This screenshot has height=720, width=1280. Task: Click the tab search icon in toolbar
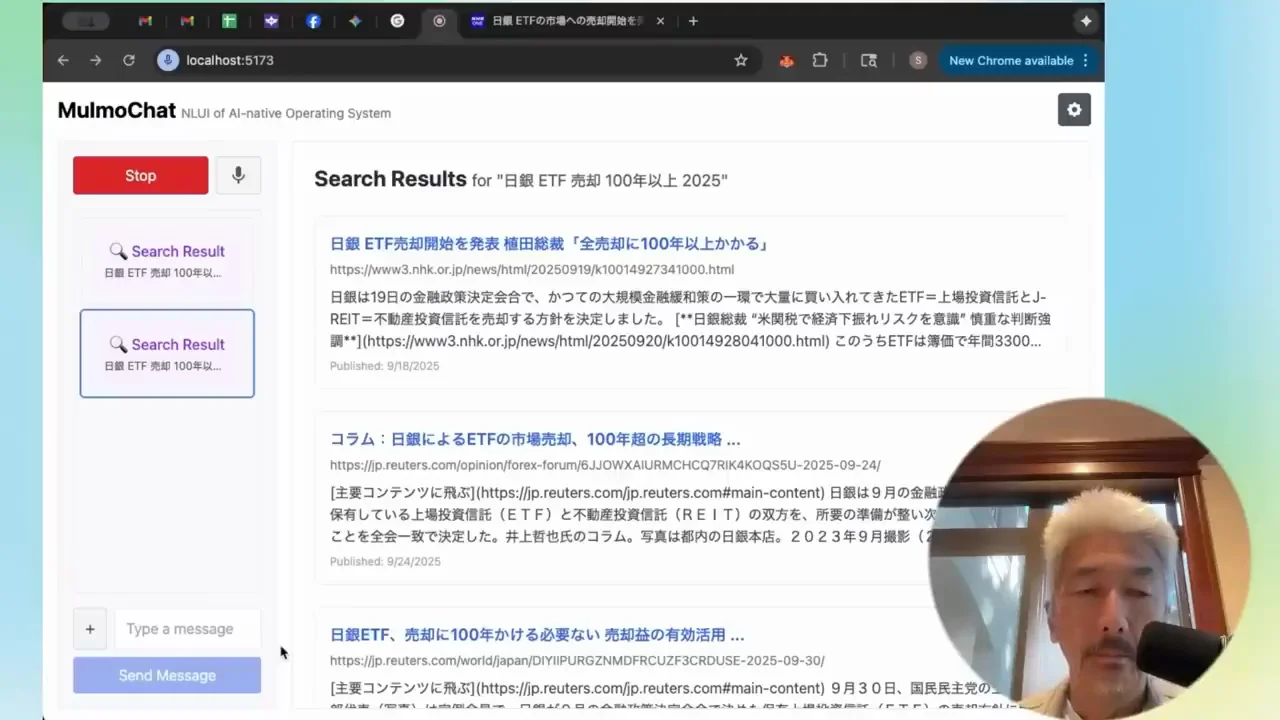869,60
